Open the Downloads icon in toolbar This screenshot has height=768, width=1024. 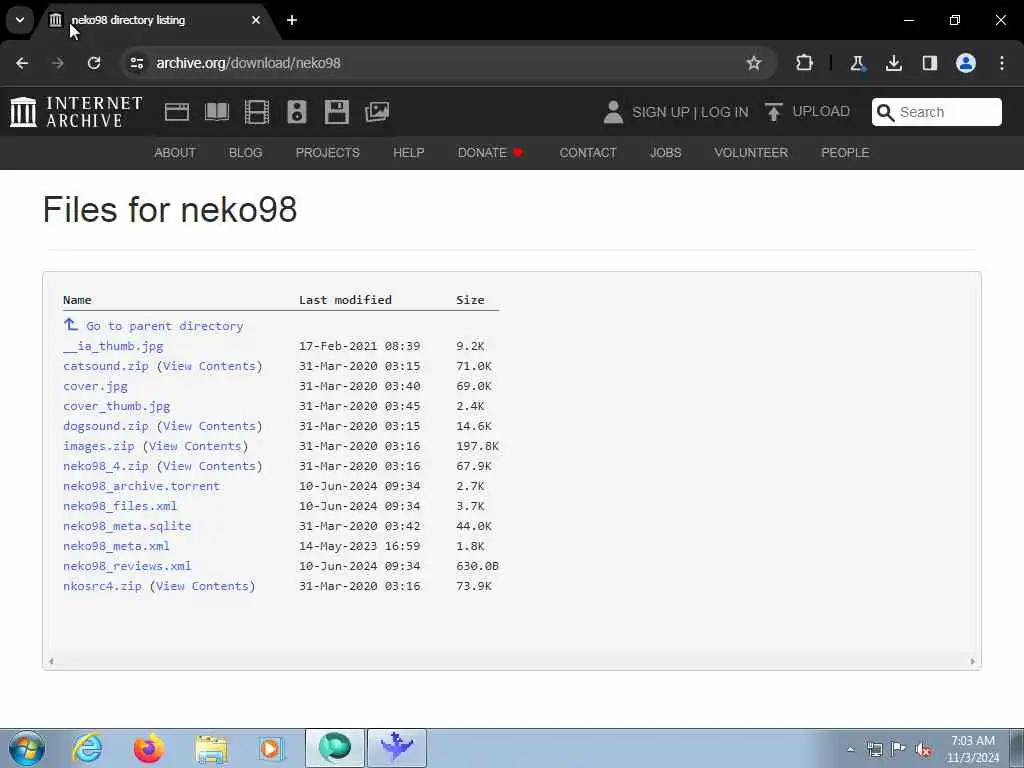pos(893,63)
